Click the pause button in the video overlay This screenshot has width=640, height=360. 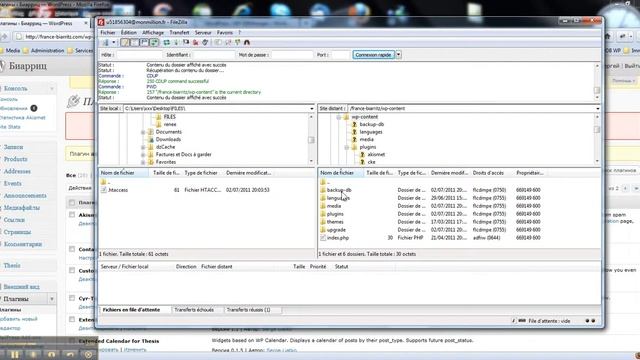click(x=15, y=354)
